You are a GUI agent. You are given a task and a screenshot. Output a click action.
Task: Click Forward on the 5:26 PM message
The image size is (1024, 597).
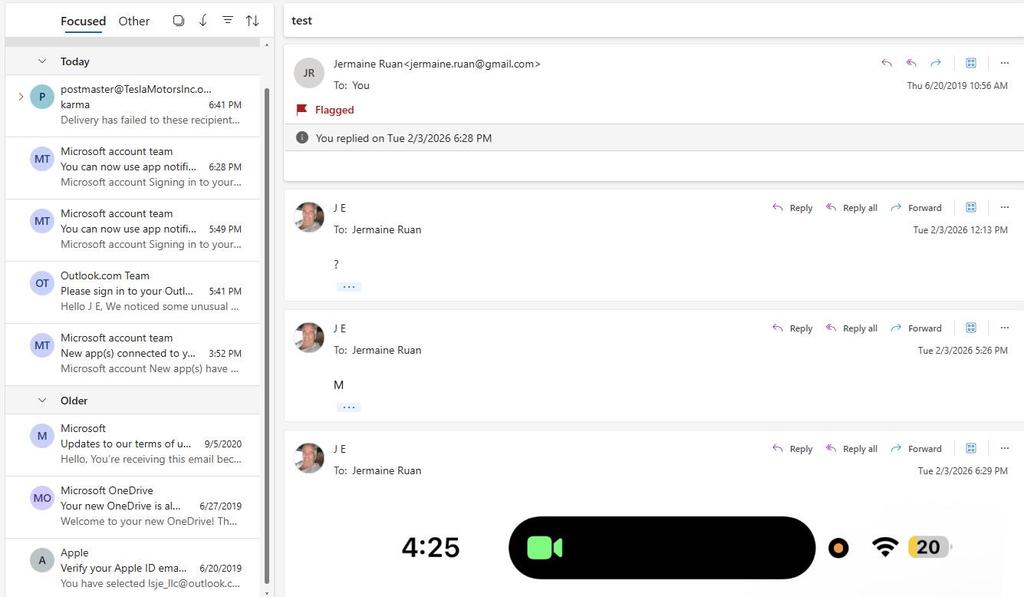point(915,328)
